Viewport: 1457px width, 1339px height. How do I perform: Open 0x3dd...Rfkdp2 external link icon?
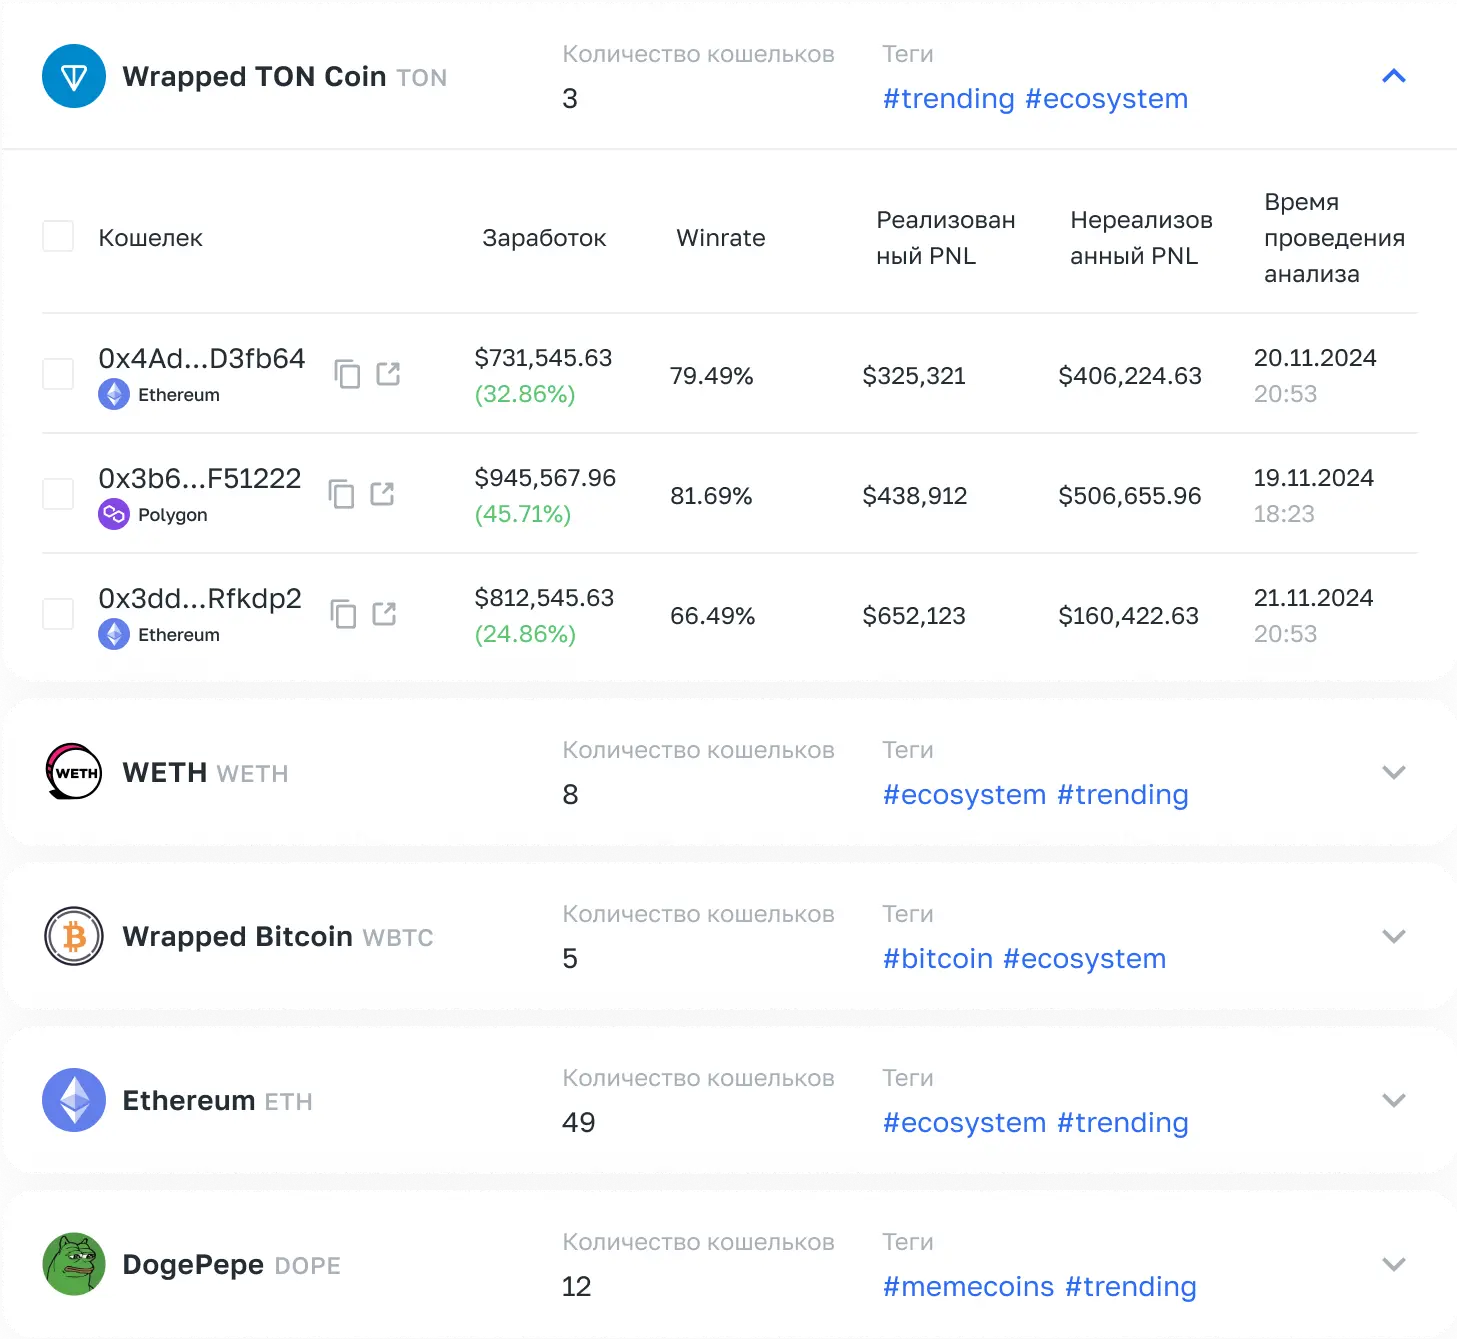point(384,614)
